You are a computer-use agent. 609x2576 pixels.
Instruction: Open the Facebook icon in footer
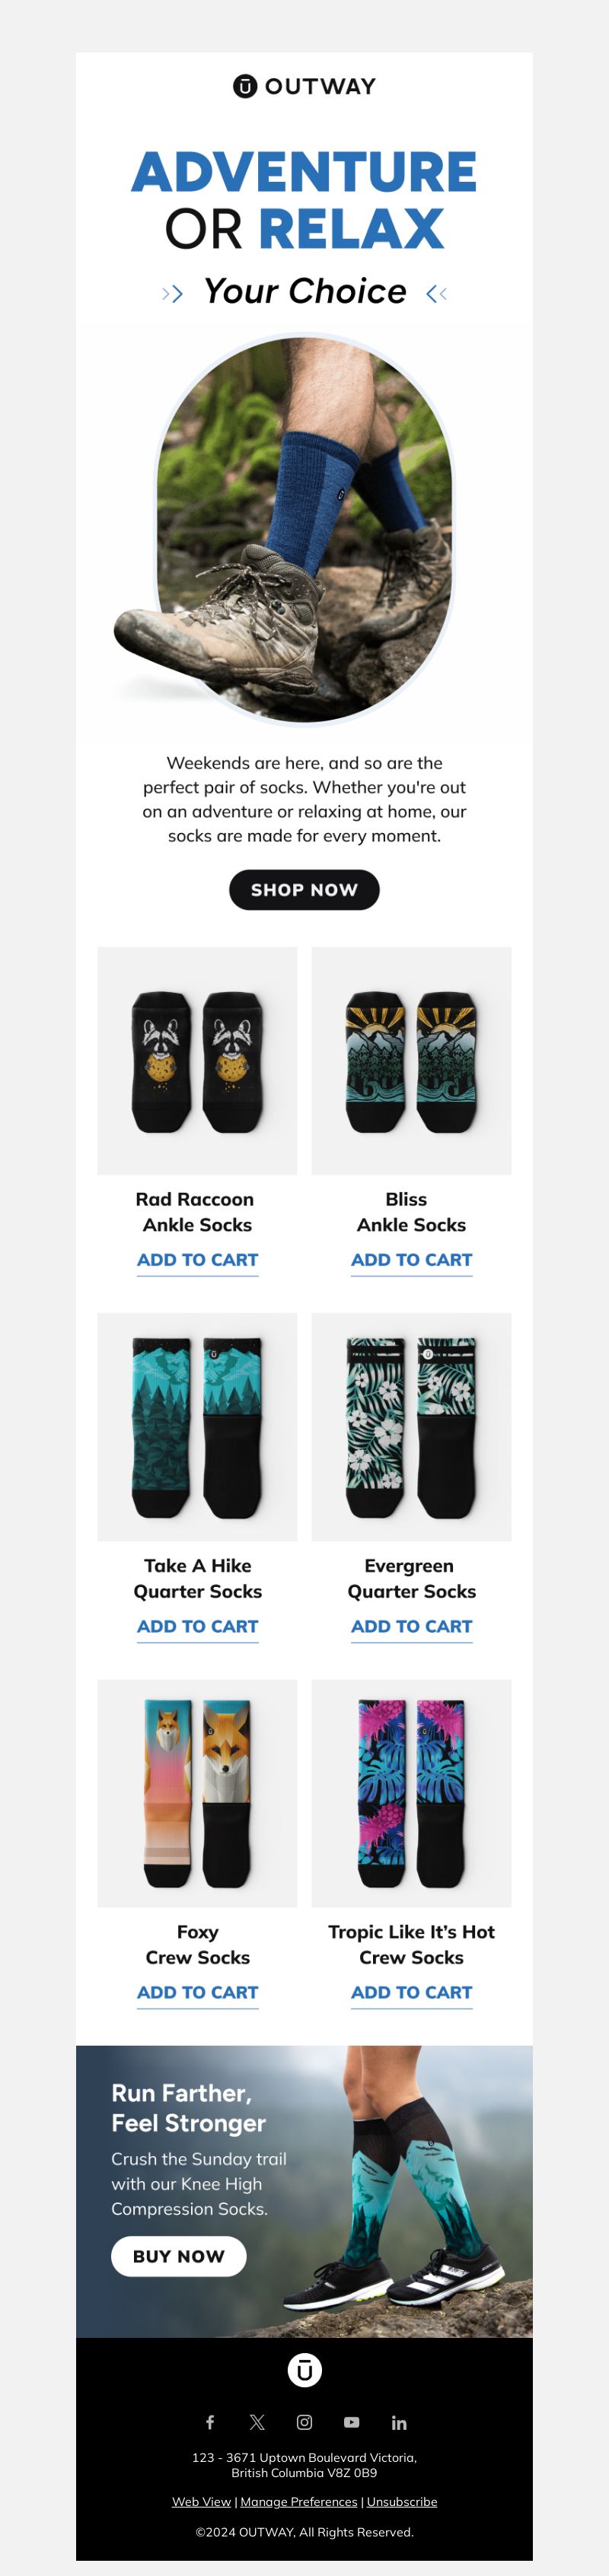tap(210, 2421)
